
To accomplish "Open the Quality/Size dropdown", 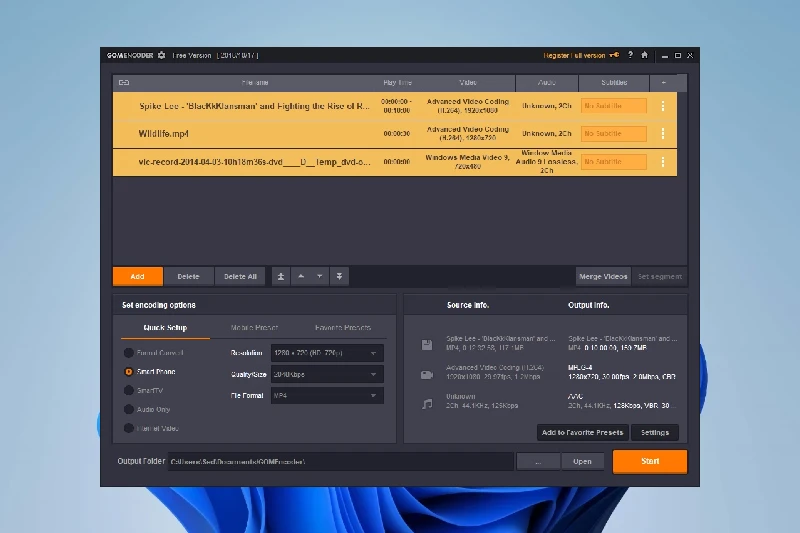I will pos(327,374).
